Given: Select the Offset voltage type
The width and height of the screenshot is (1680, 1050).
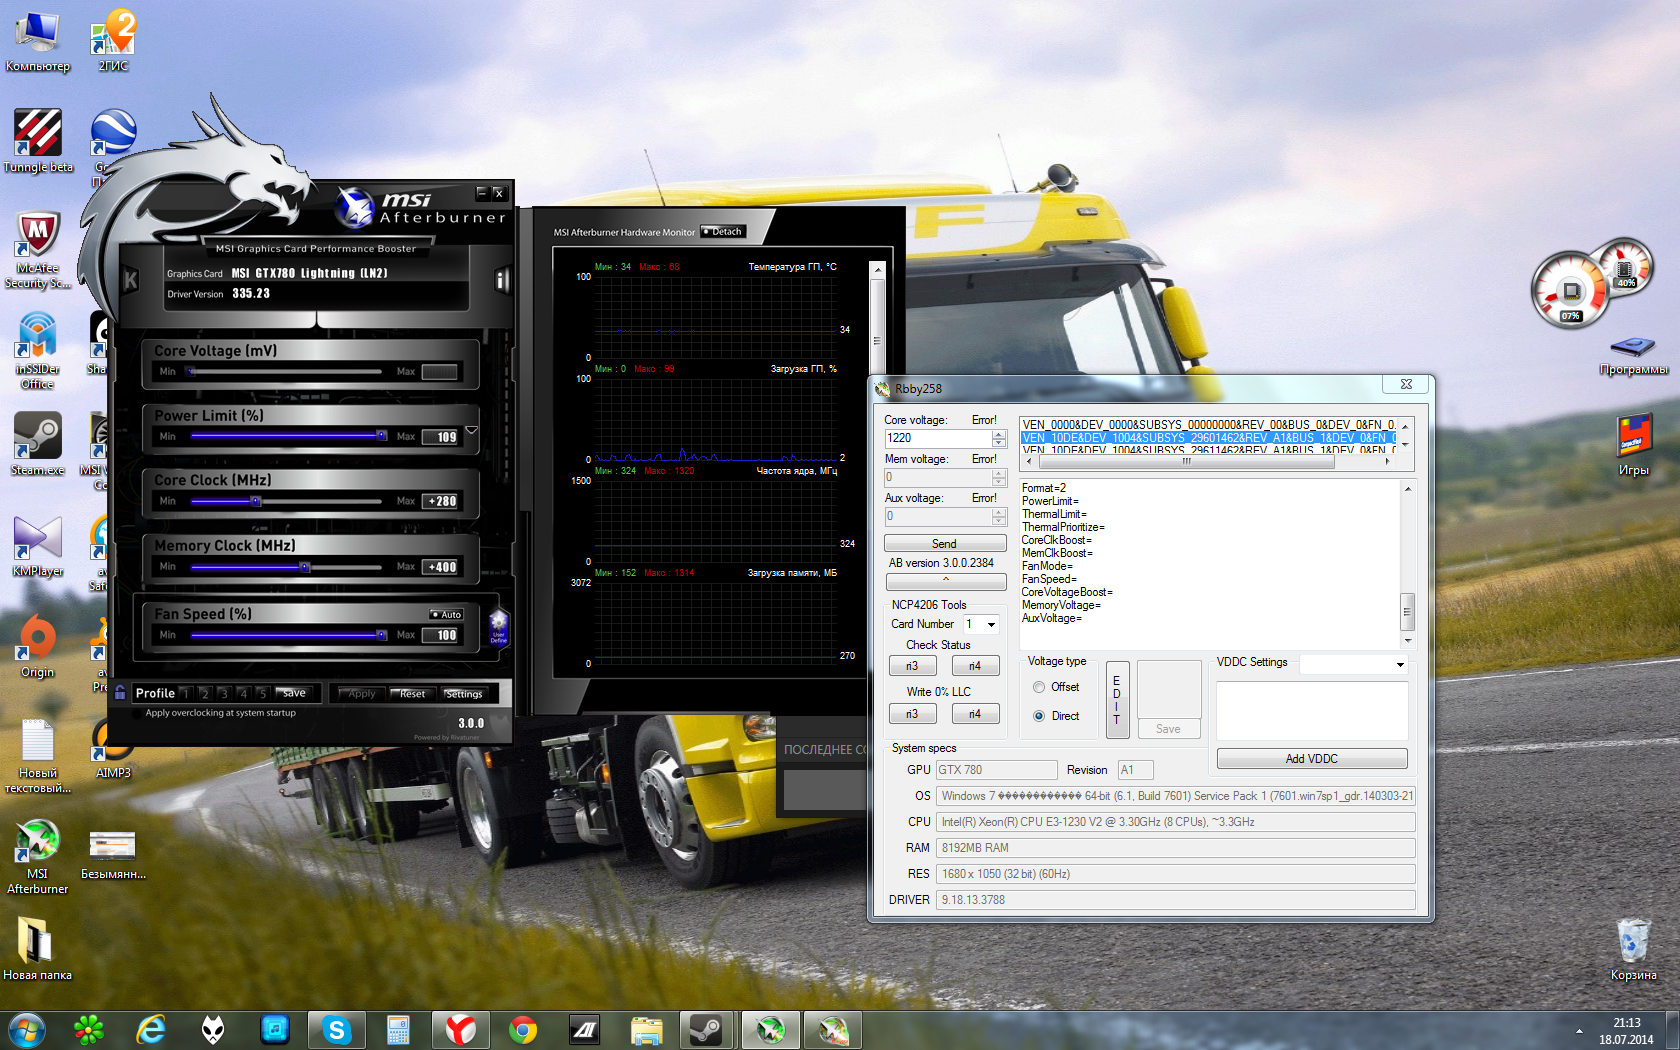Looking at the screenshot, I should click(1039, 687).
